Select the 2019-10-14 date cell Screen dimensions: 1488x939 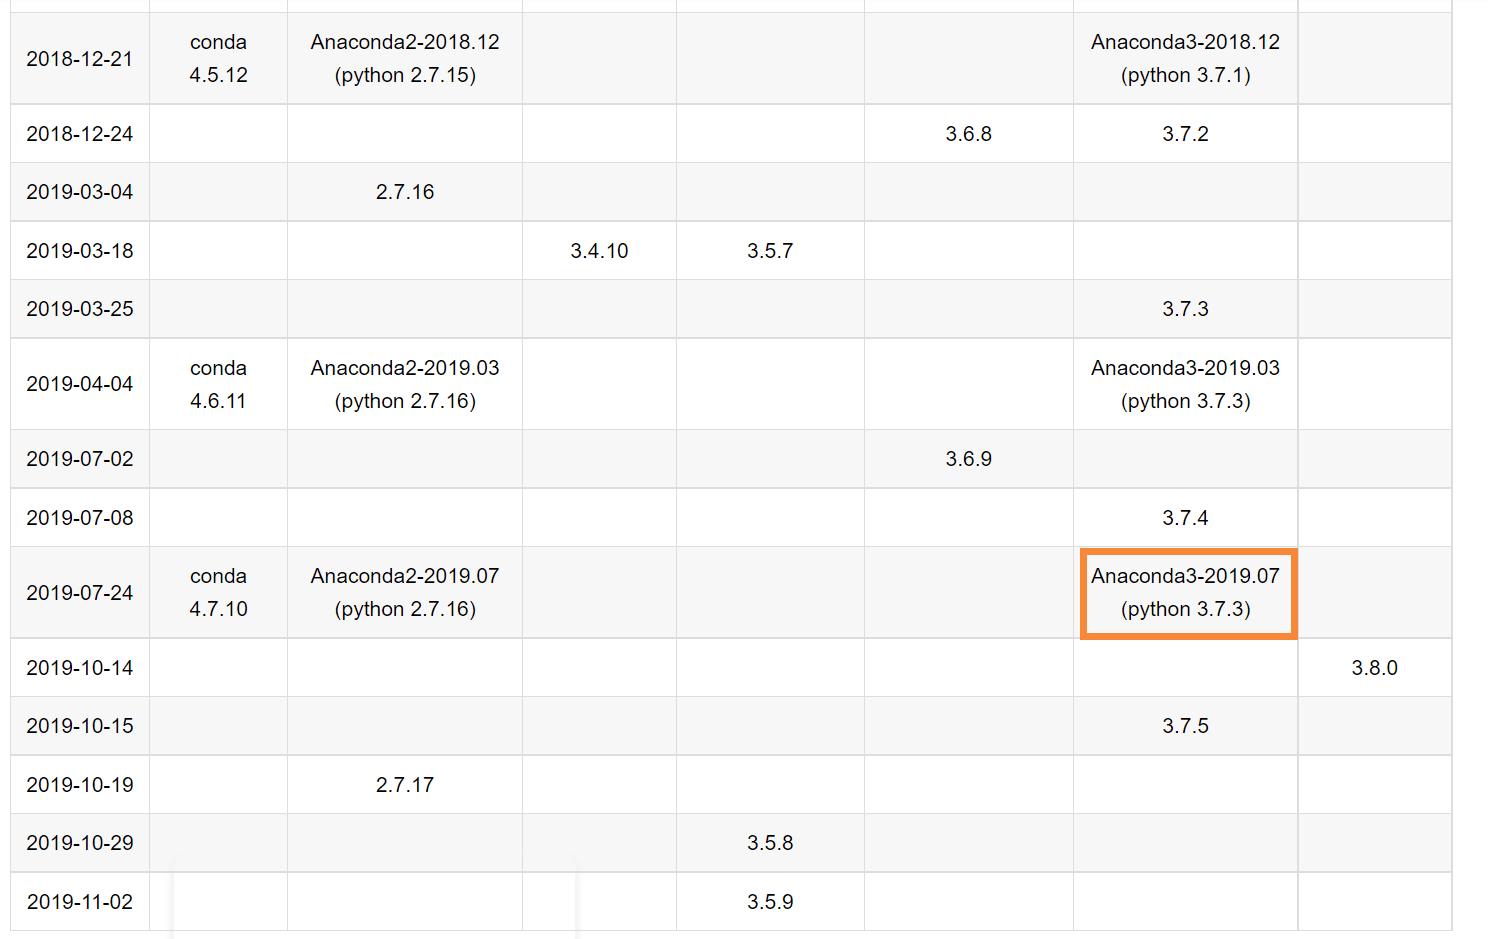coord(80,668)
